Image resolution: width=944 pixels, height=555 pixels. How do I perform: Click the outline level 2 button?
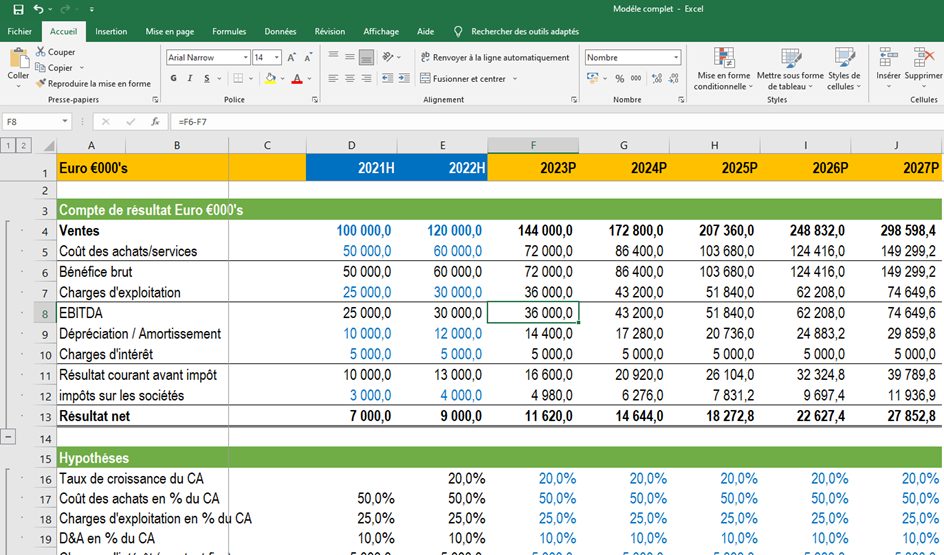[24, 146]
